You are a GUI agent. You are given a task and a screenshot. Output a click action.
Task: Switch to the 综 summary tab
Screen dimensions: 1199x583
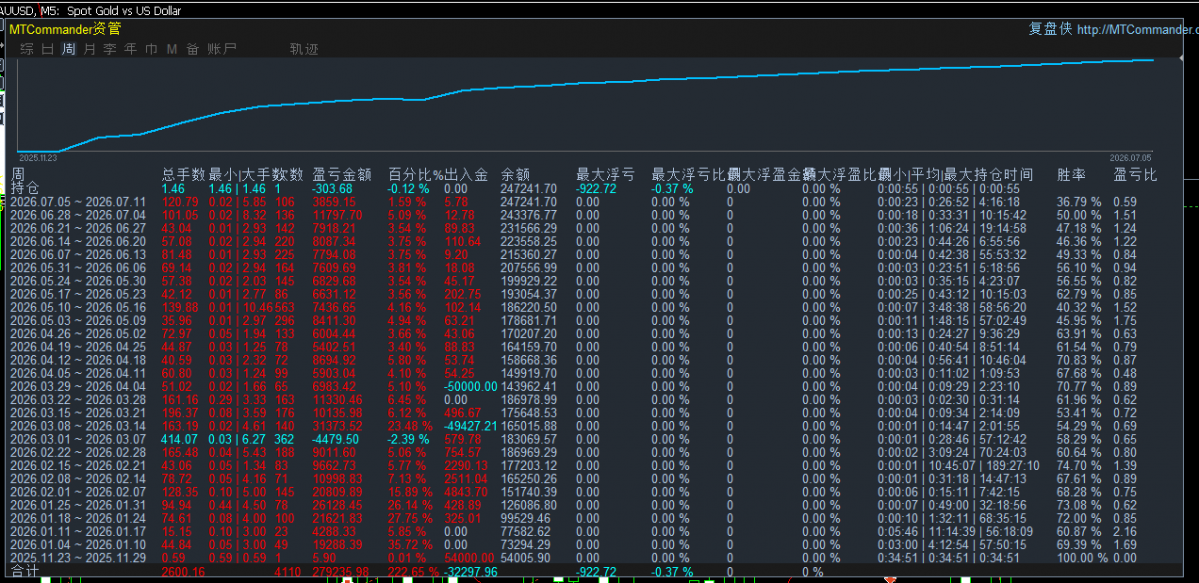[x=28, y=49]
